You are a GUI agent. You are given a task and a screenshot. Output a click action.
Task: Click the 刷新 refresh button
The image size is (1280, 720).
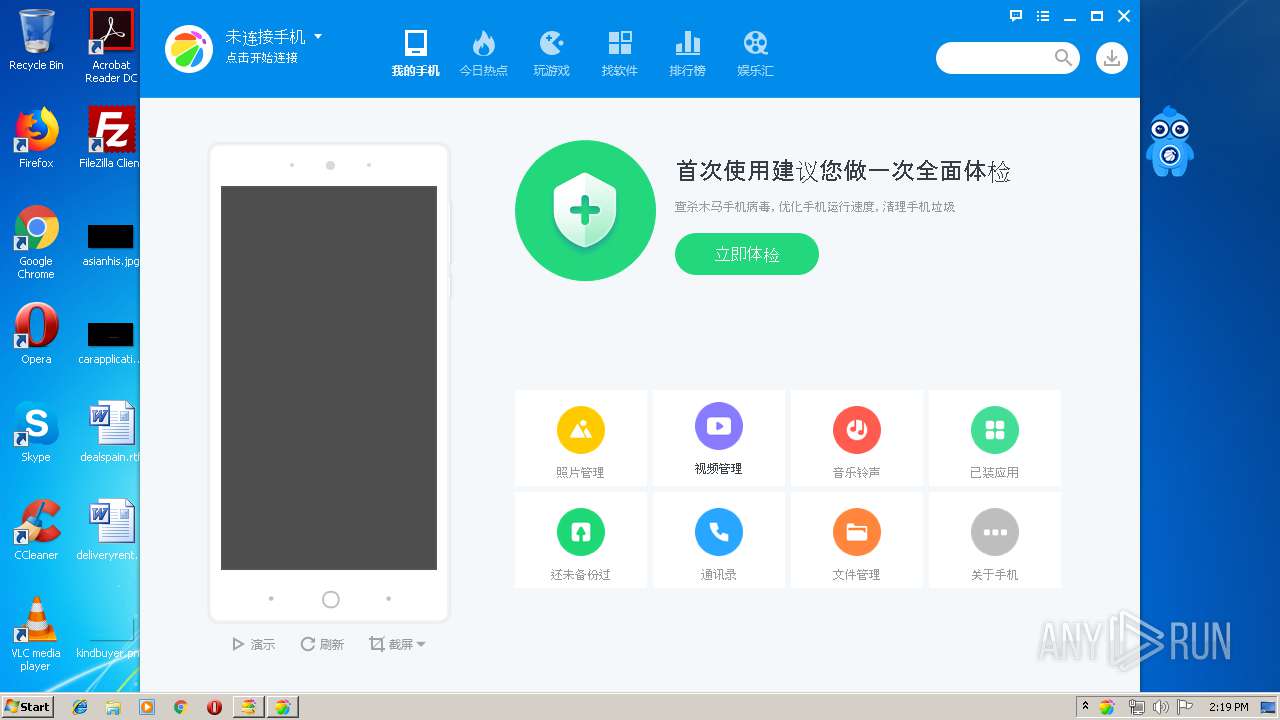323,644
